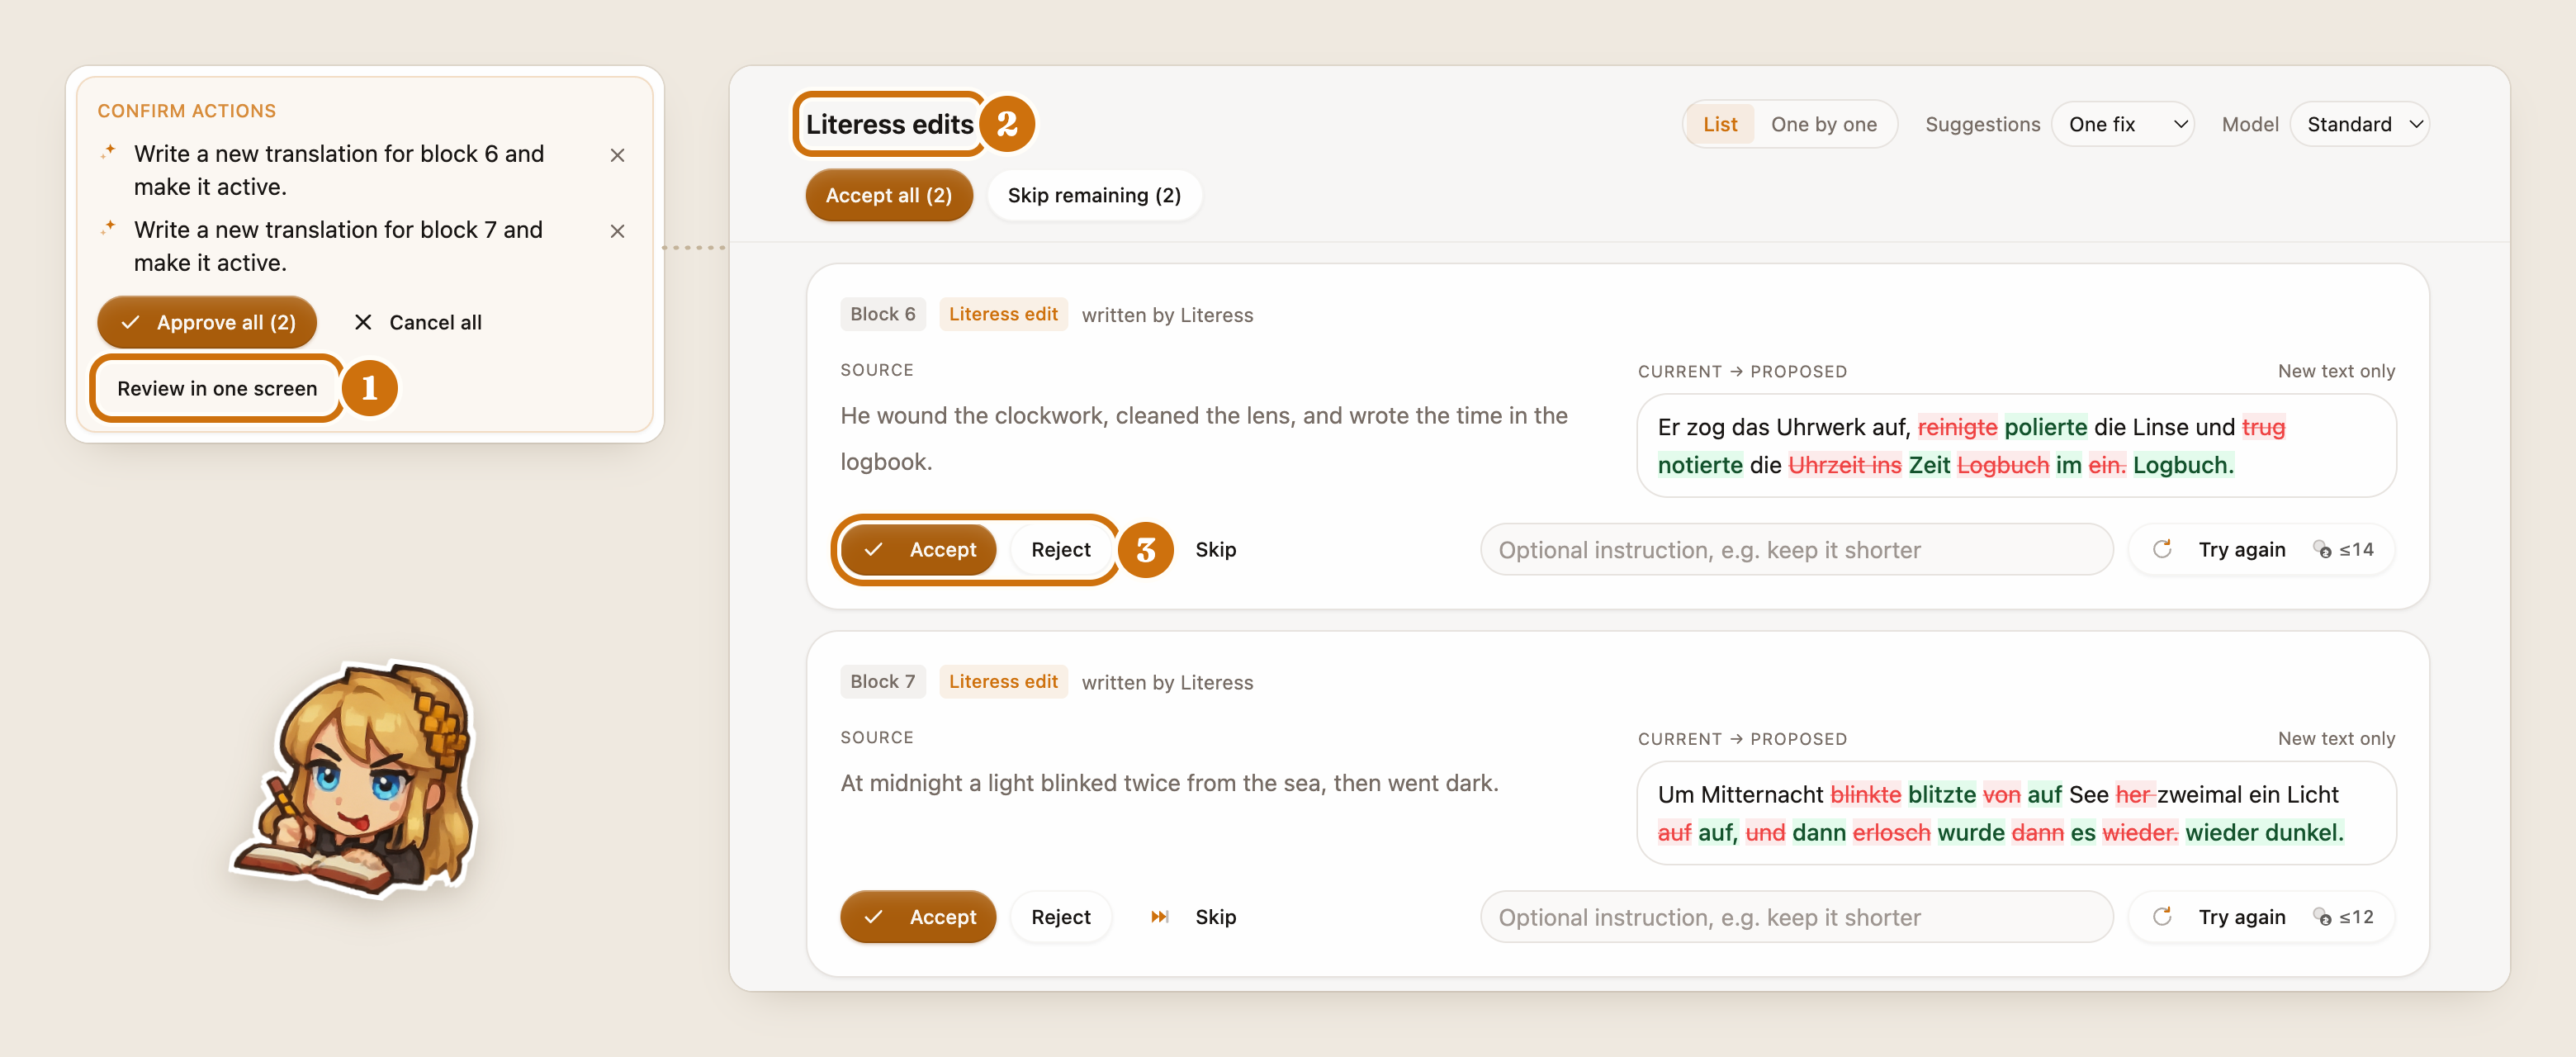Click the Block 6 label tag
Viewport: 2576px width, 1057px height.
click(x=883, y=314)
